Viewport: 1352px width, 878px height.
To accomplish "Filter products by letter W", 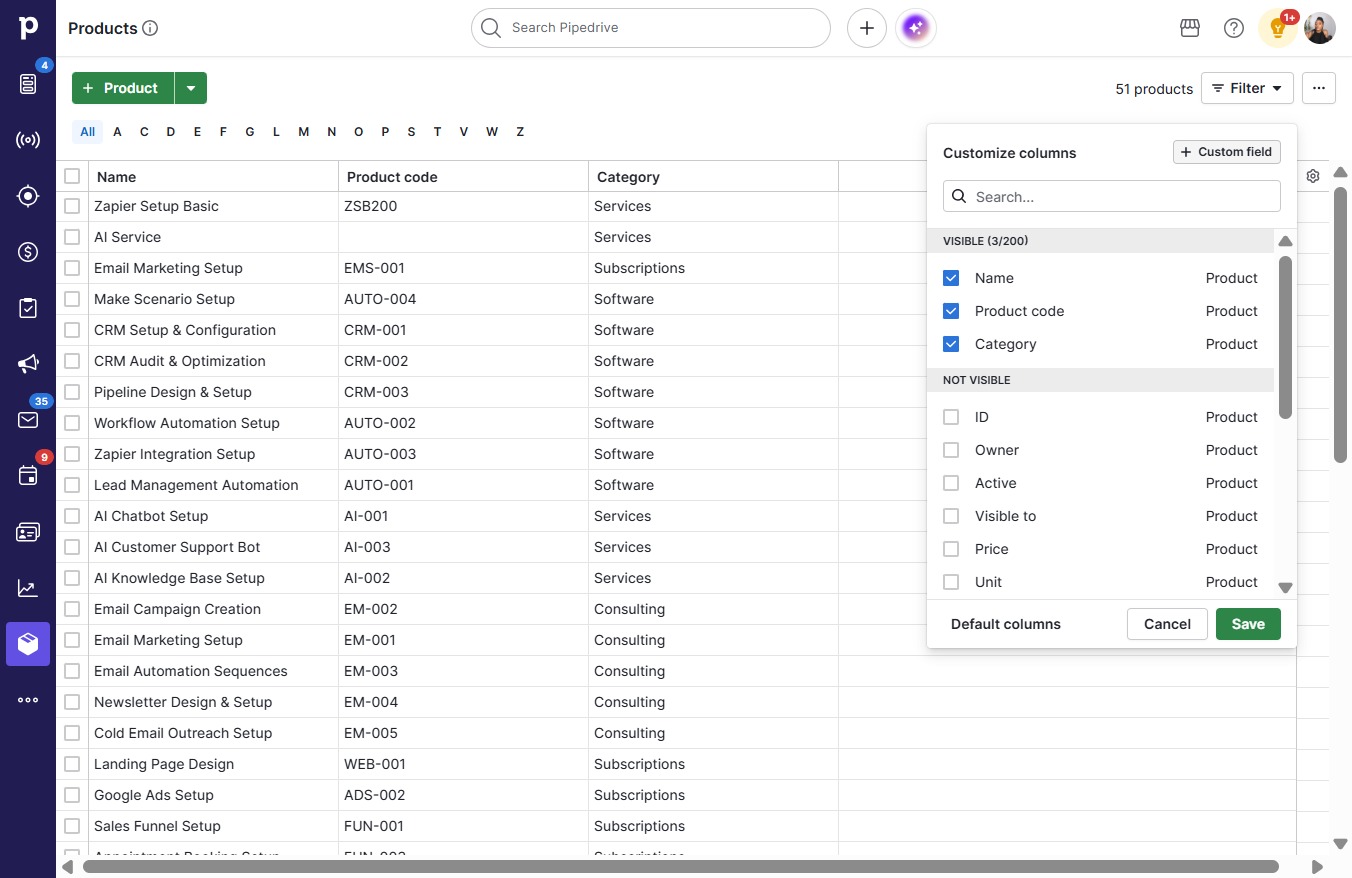I will pos(492,132).
